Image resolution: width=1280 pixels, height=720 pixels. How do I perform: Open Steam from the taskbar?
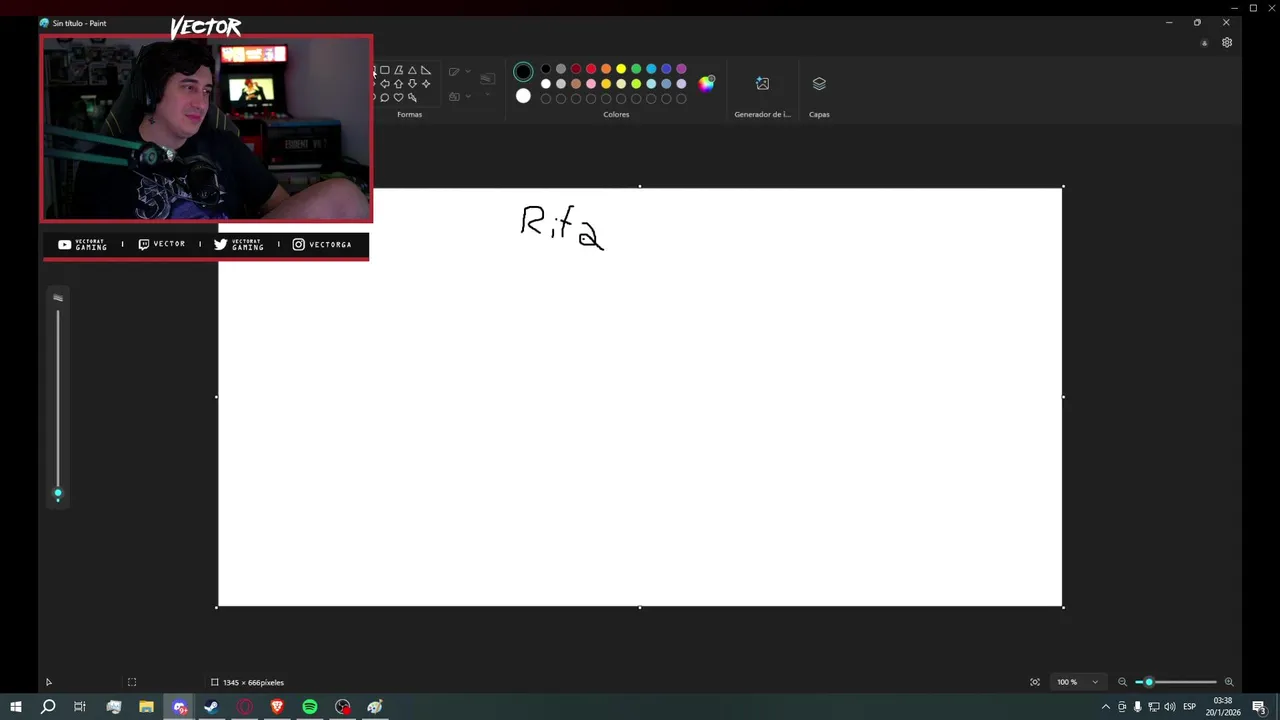[211, 707]
